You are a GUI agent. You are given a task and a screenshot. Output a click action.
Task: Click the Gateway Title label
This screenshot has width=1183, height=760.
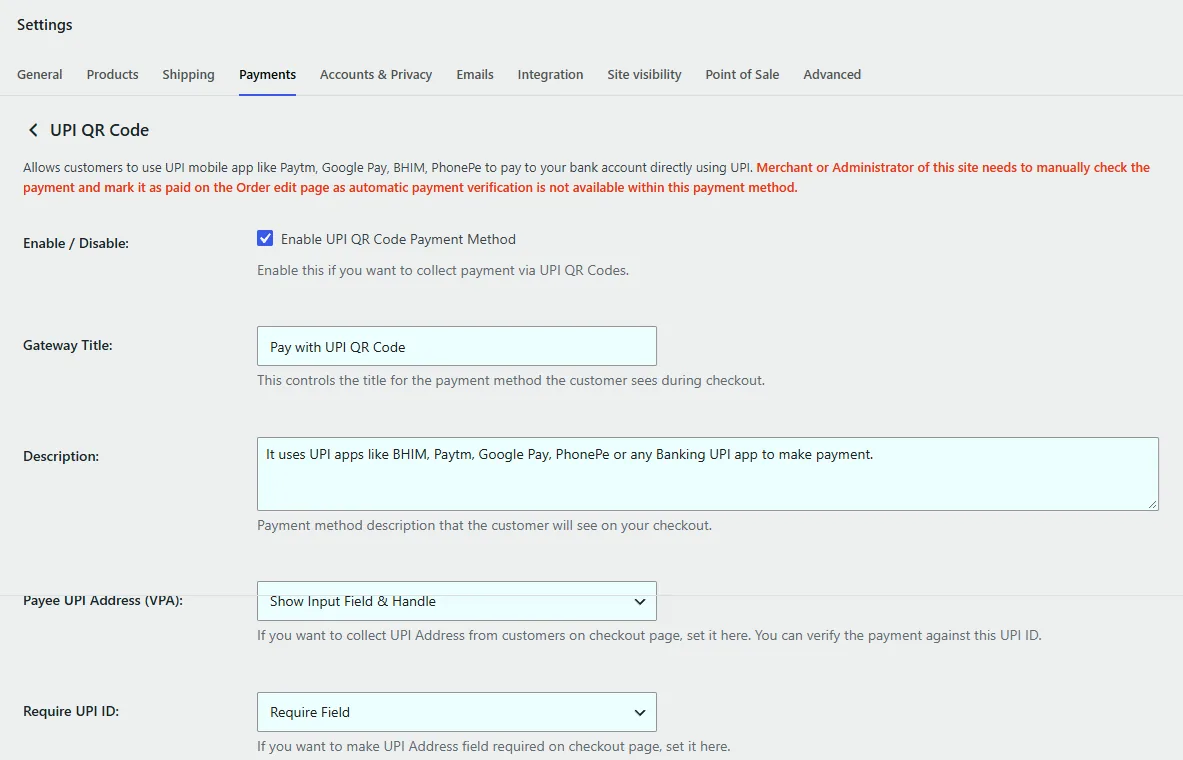click(x=67, y=345)
